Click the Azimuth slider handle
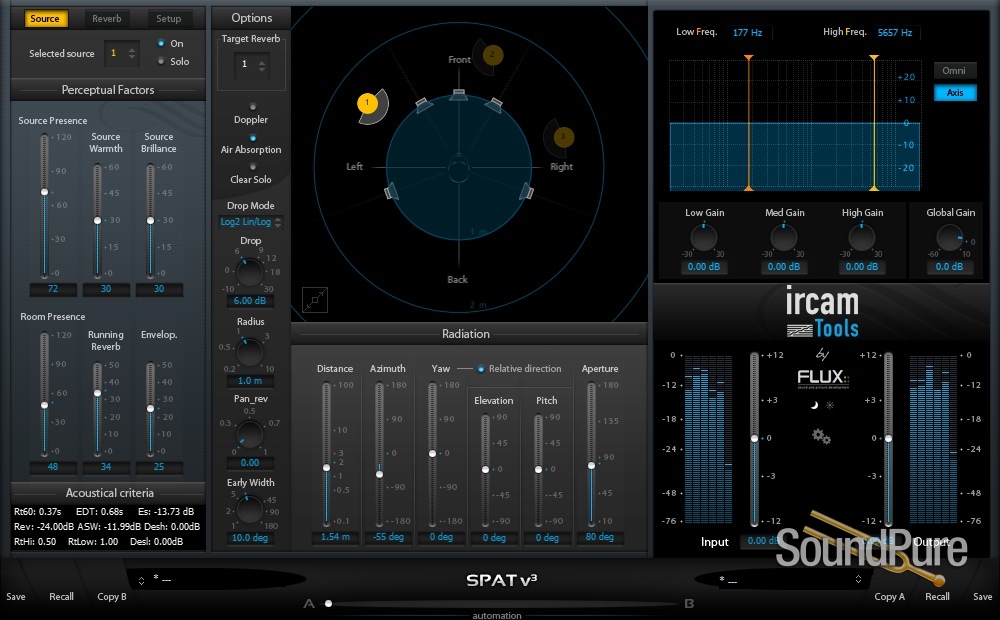 (379, 474)
